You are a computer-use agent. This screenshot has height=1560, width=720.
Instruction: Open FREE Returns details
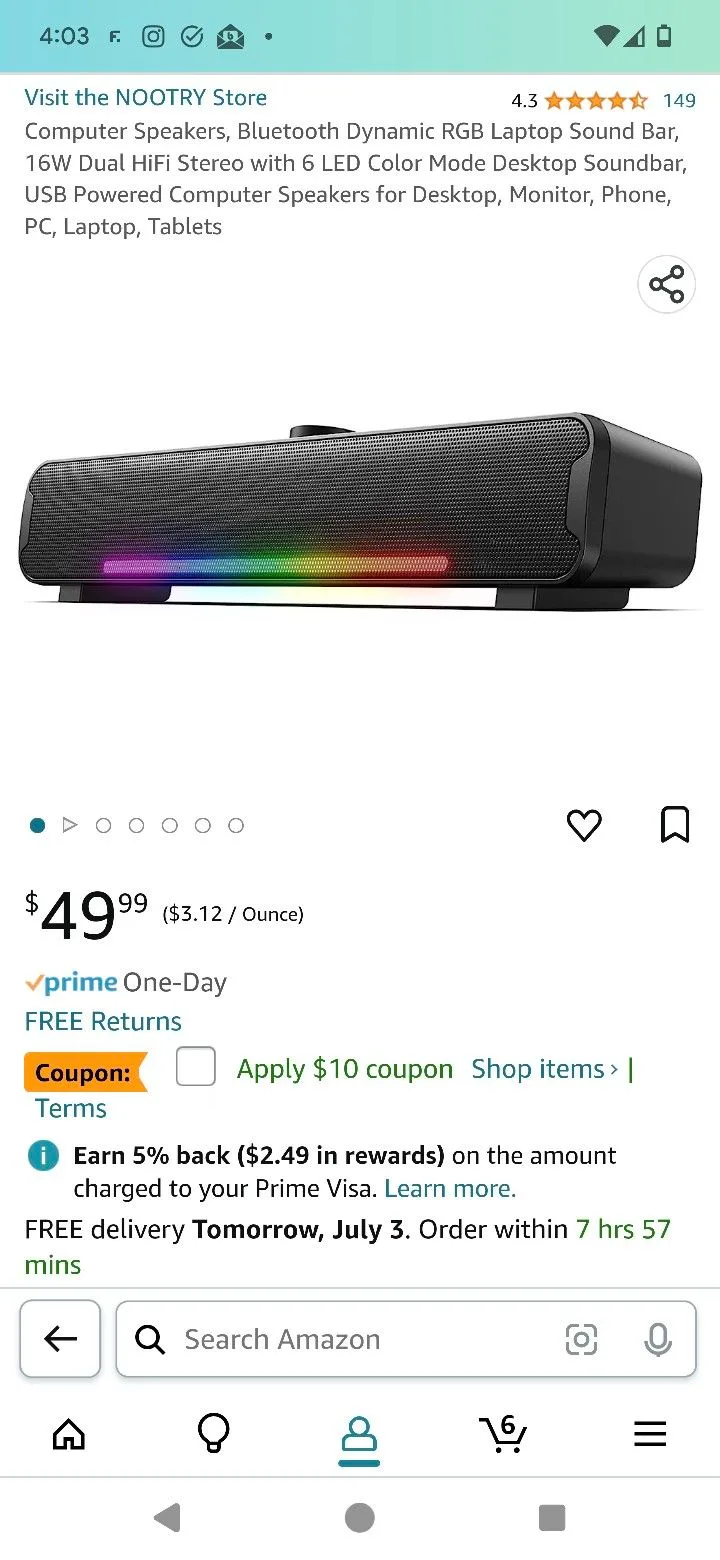[x=102, y=1021]
